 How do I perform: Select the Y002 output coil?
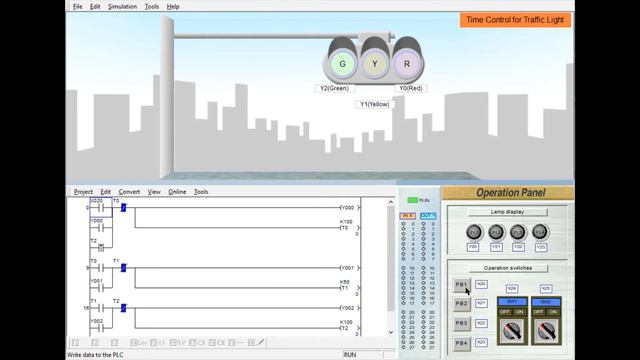click(350, 308)
